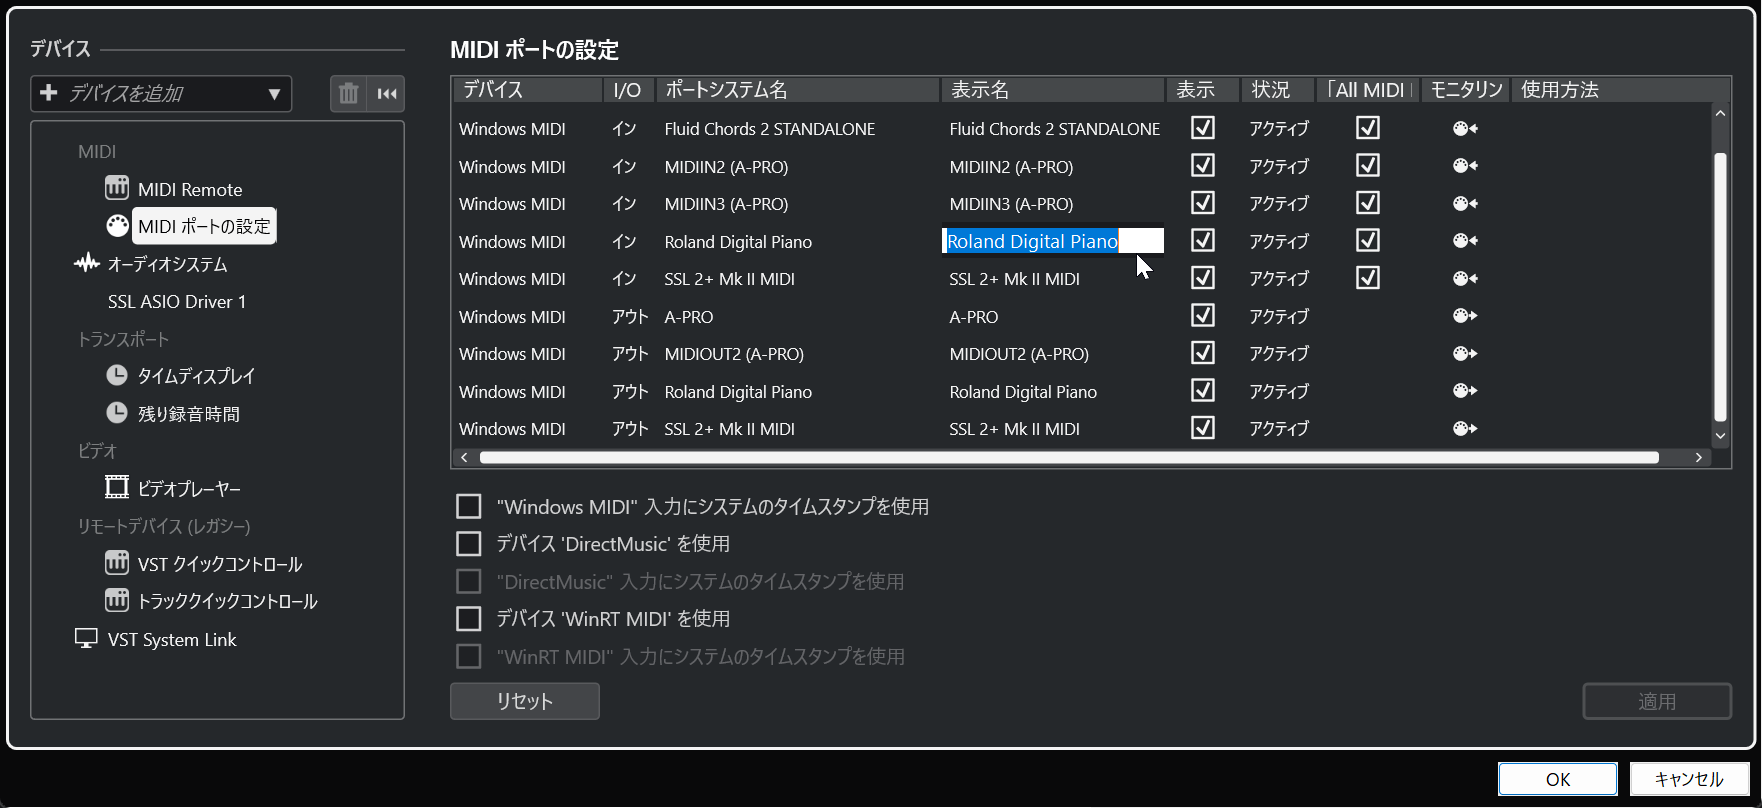Click monitoring icon for A-PRO output
The image size is (1762, 808).
[1465, 316]
